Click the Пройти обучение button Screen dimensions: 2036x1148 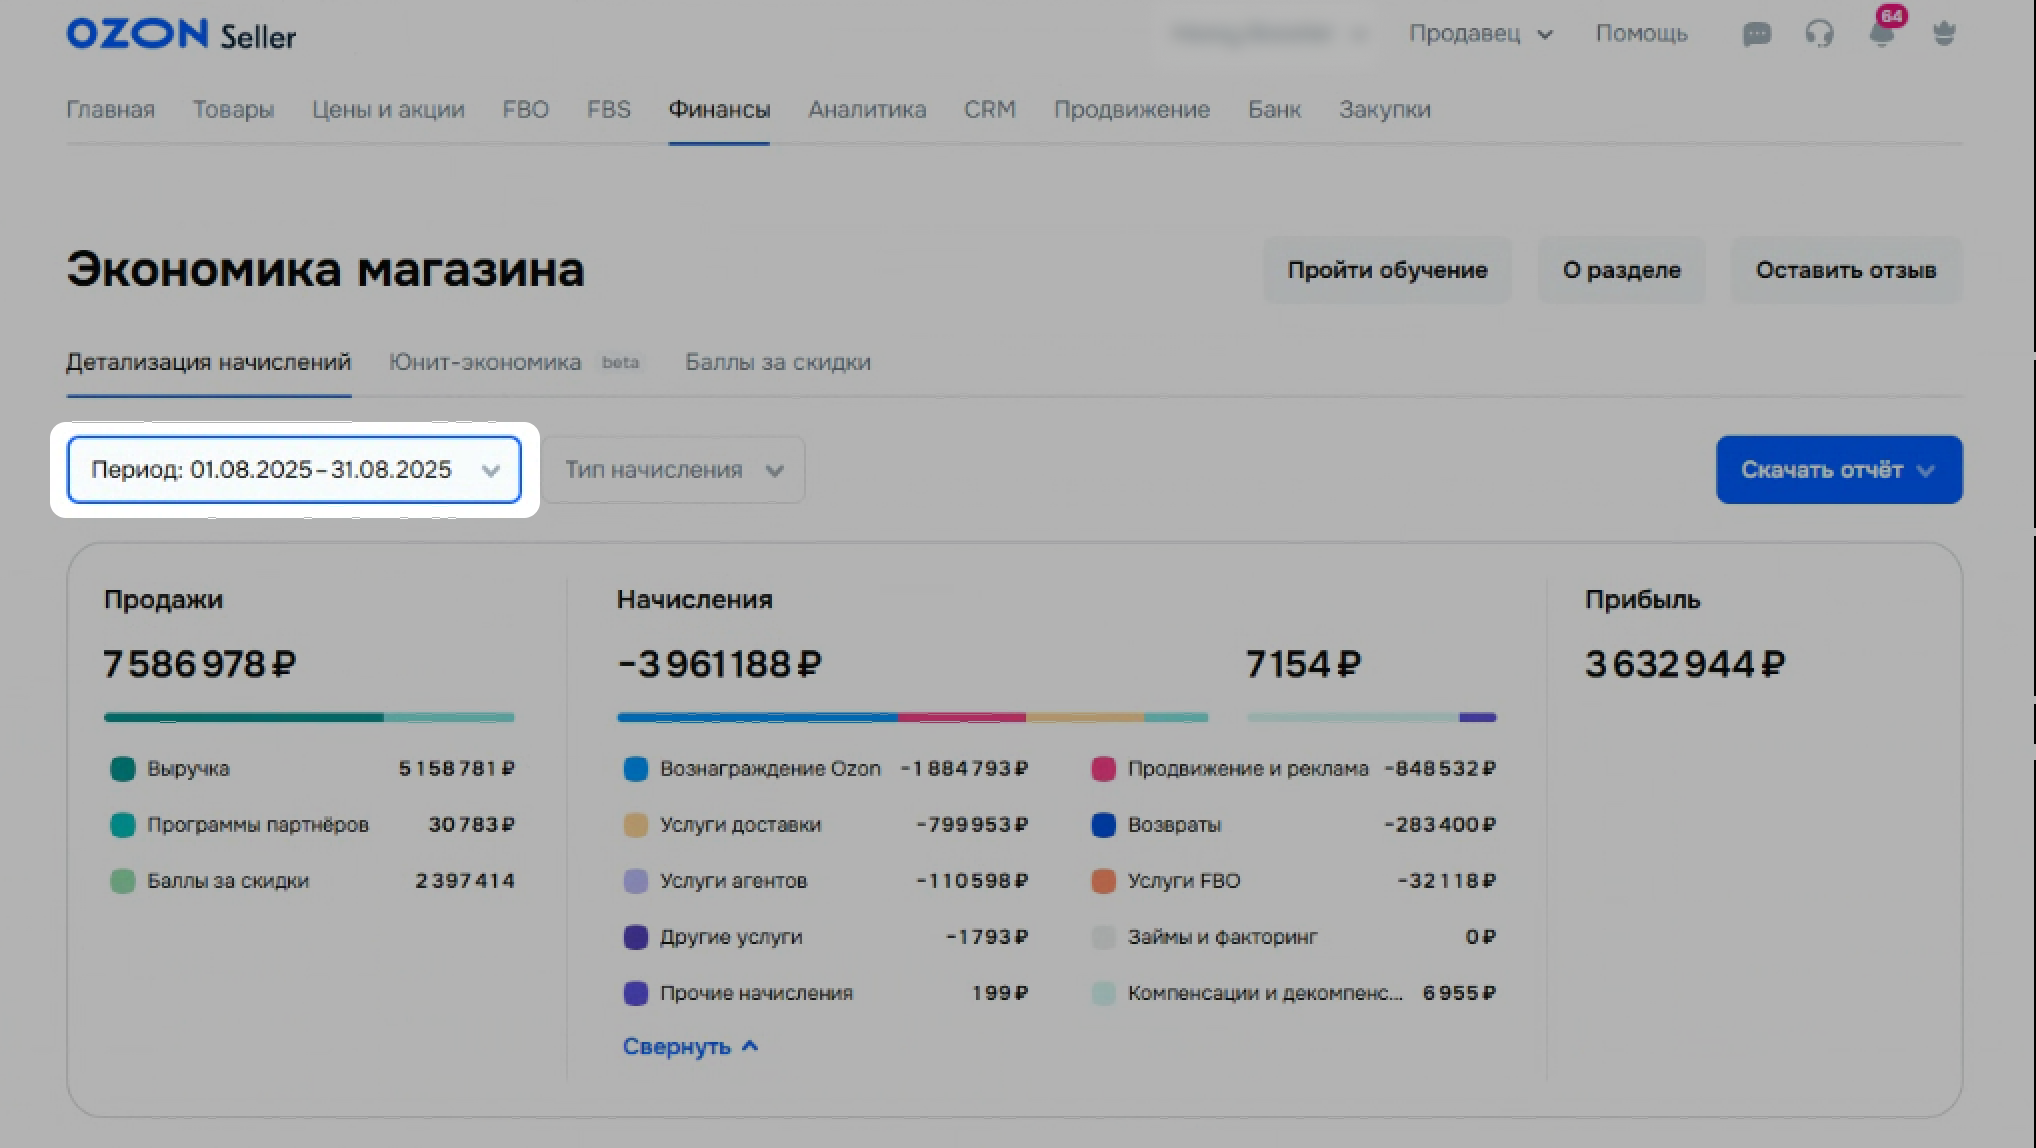tap(1386, 270)
